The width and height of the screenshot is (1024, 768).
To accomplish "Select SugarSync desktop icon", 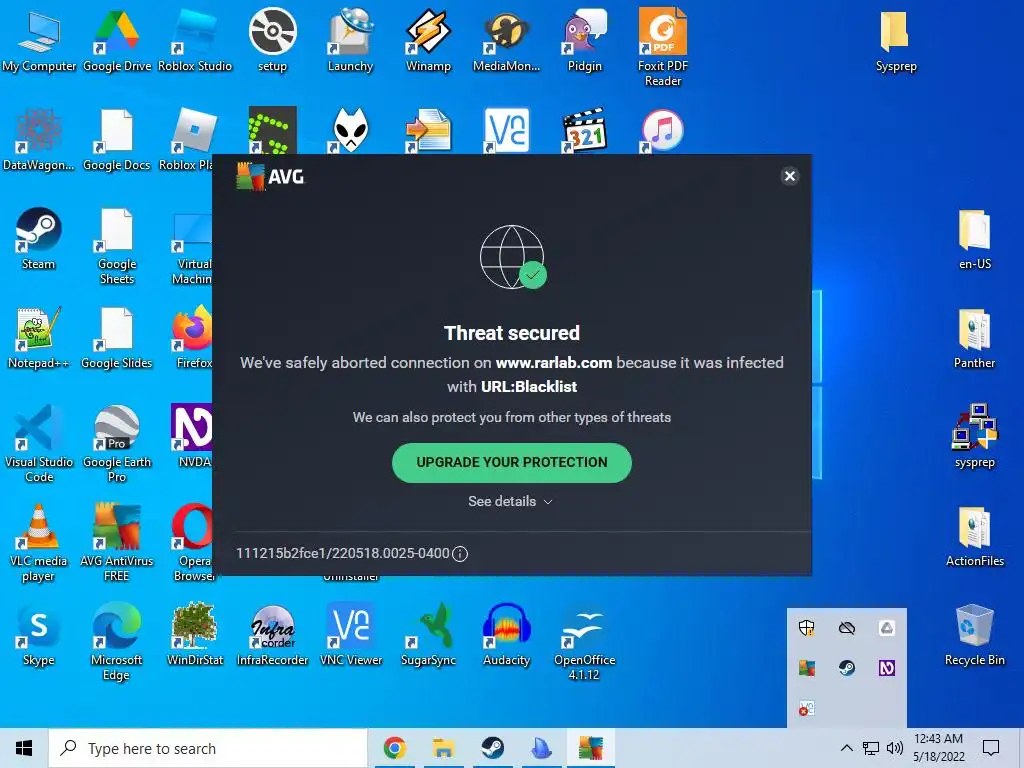I will point(428,635).
